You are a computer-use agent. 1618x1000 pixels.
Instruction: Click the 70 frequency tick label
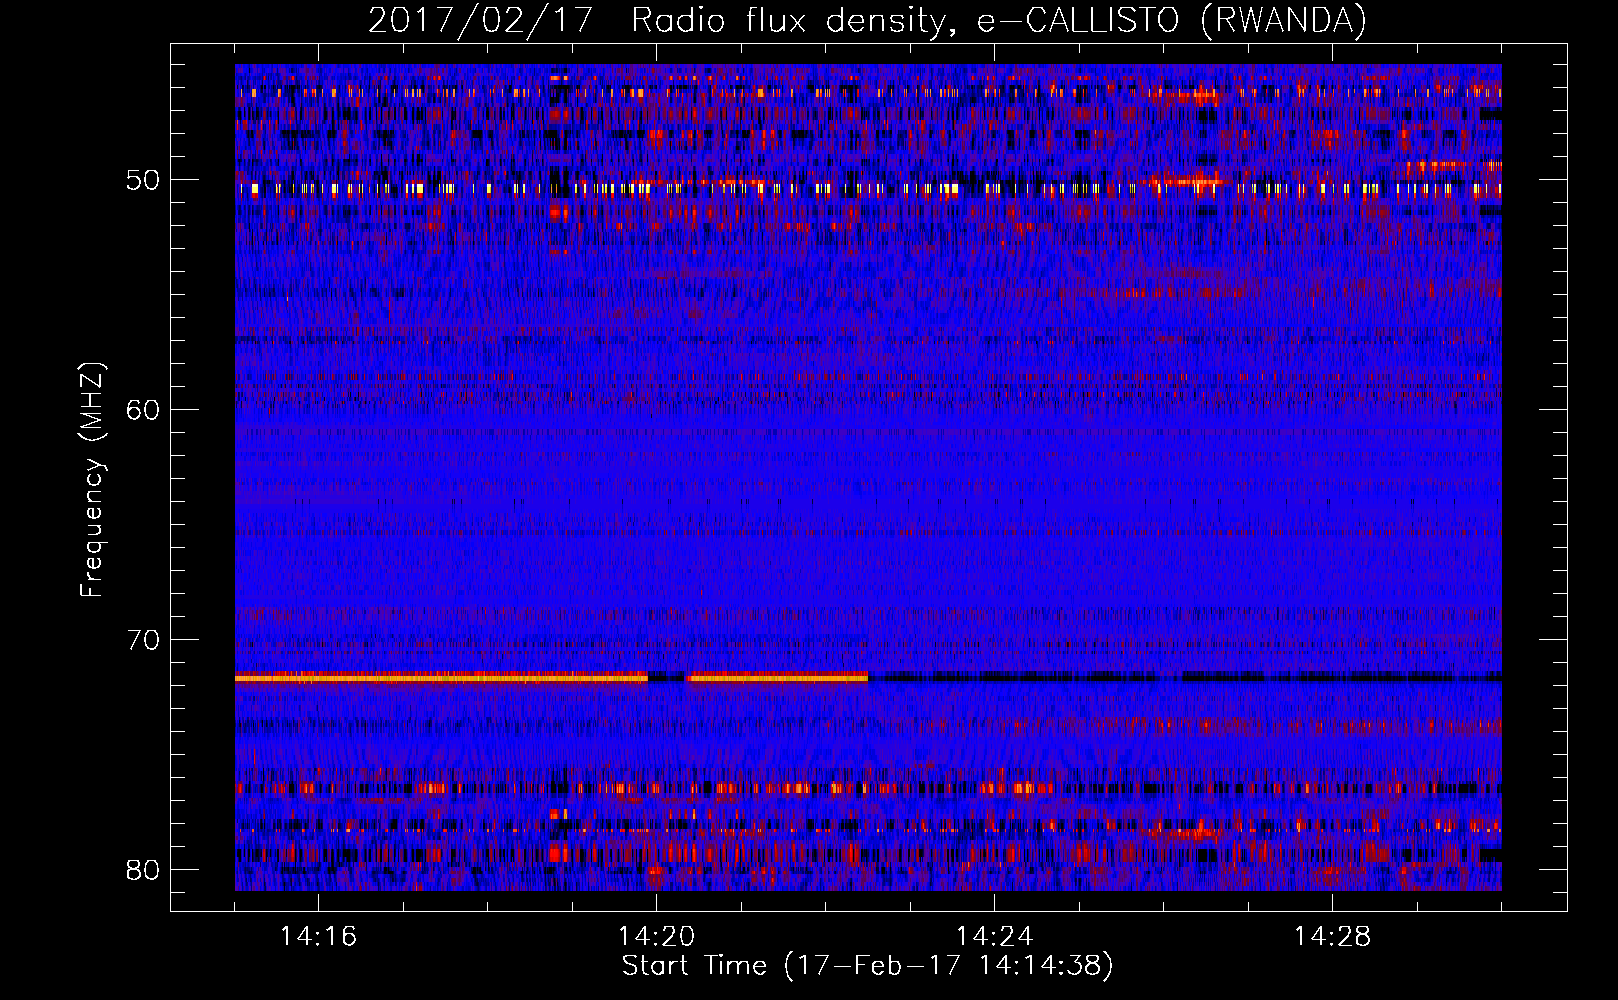coord(143,640)
